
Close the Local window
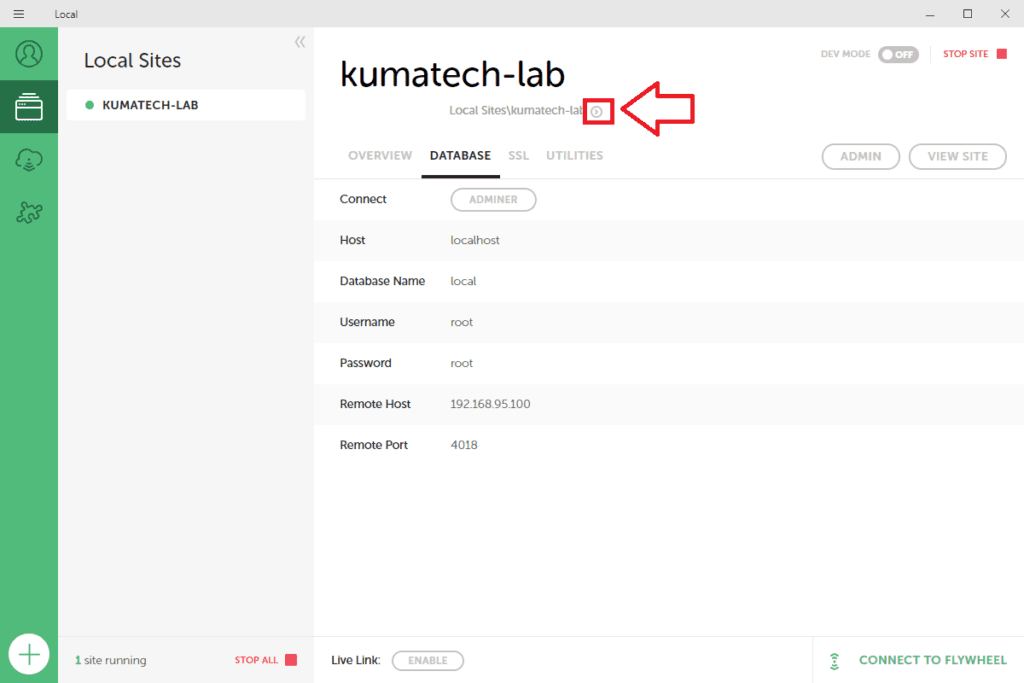[x=1005, y=14]
